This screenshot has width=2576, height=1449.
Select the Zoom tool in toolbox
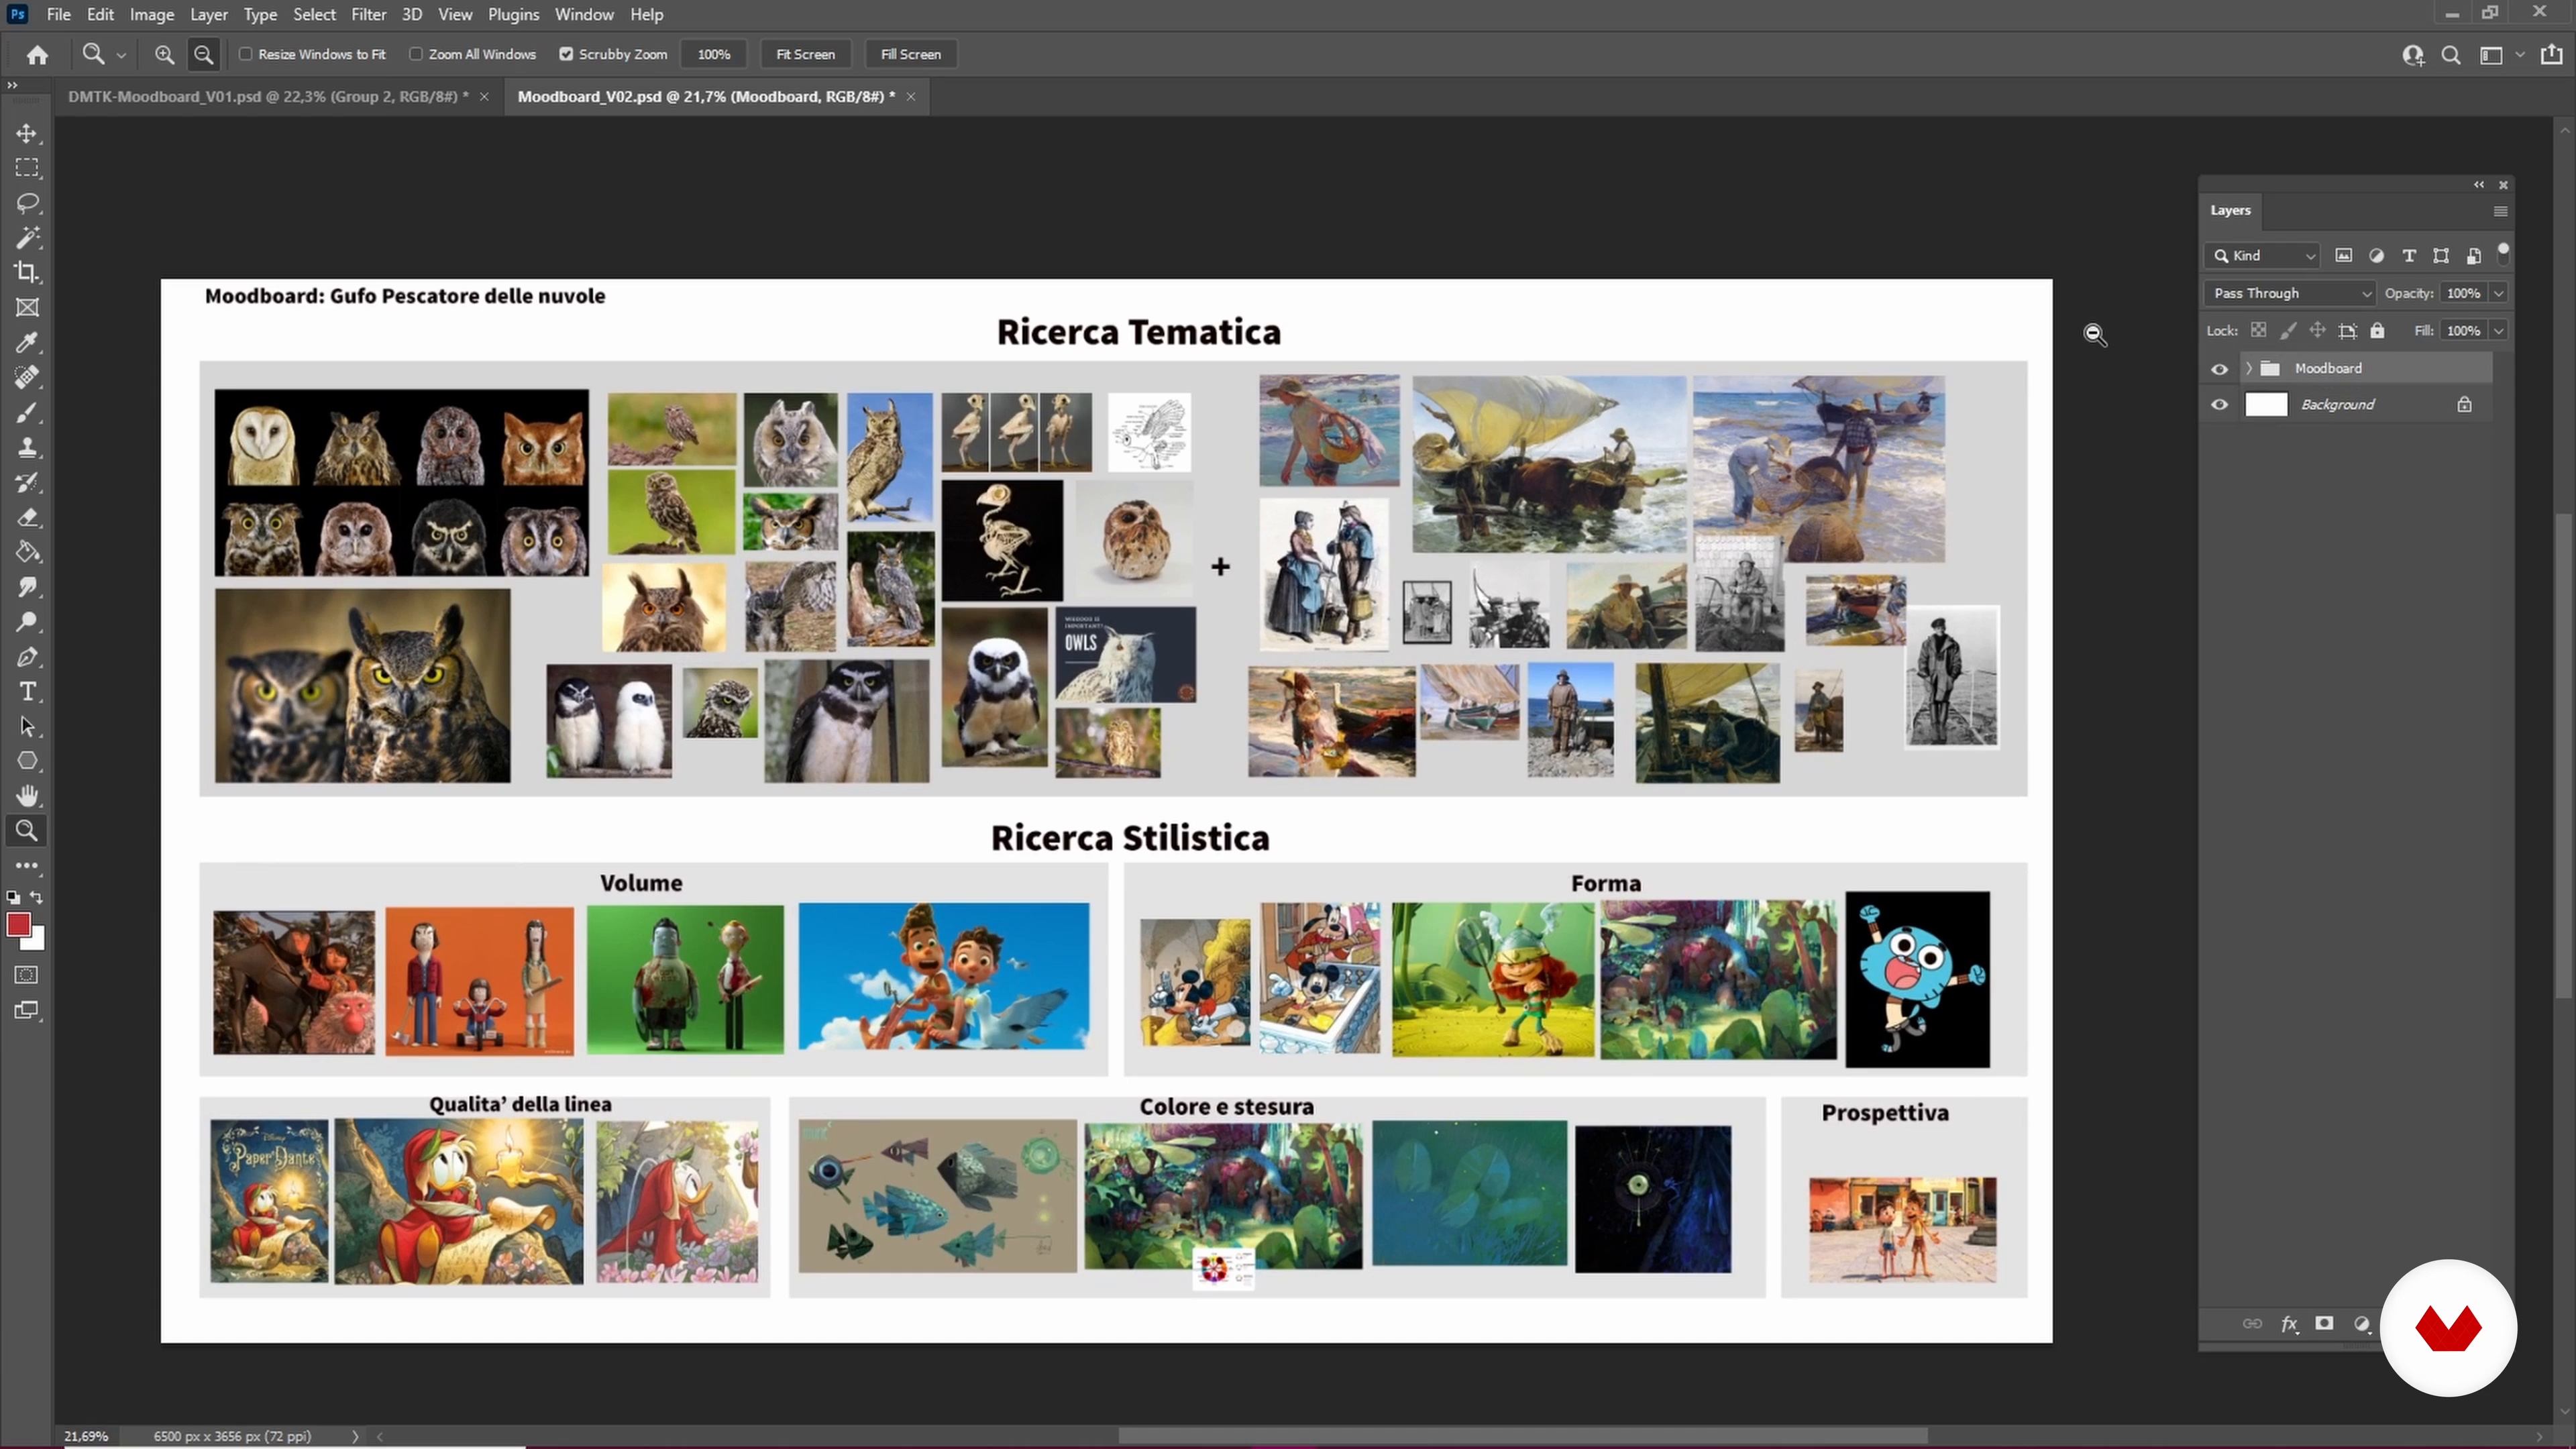27,830
